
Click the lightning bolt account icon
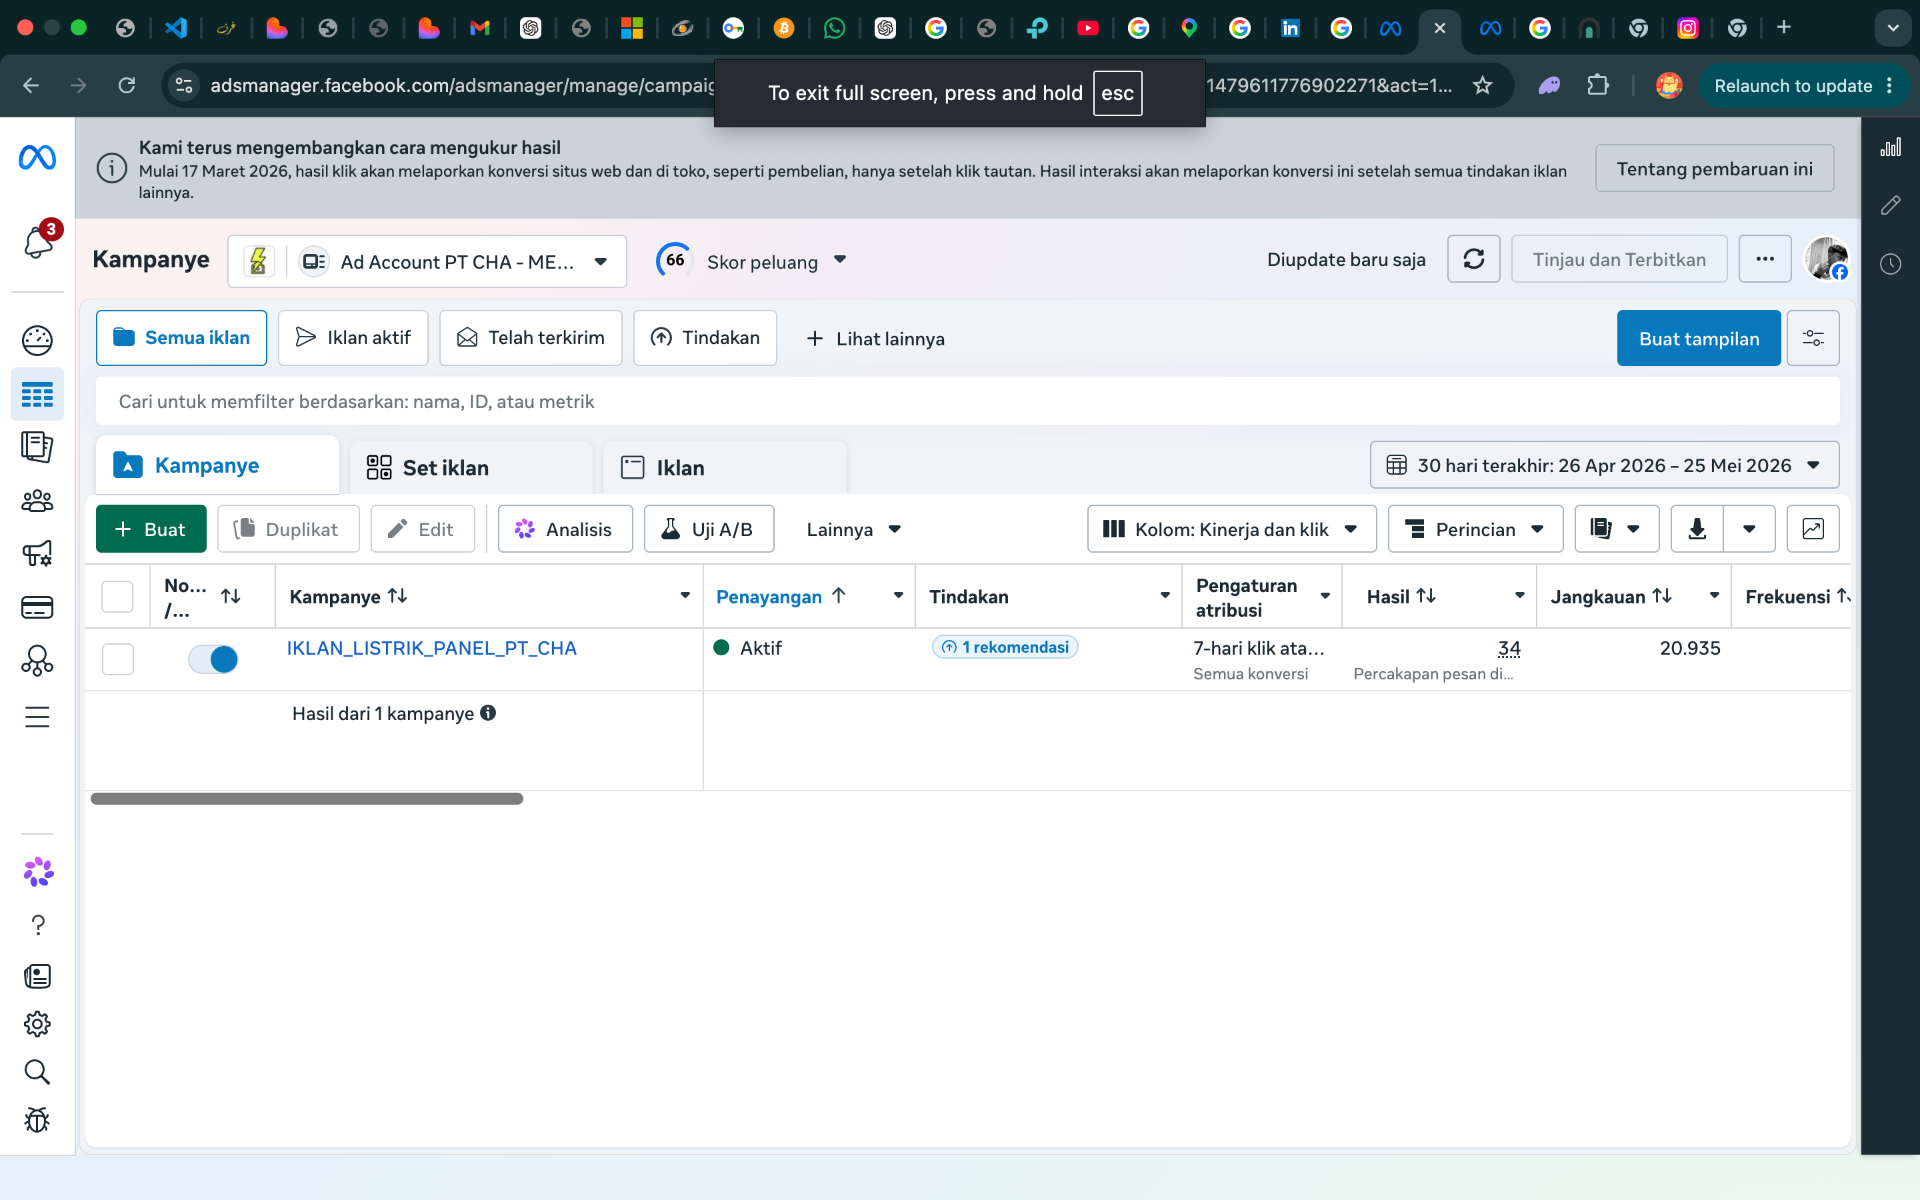(x=258, y=262)
